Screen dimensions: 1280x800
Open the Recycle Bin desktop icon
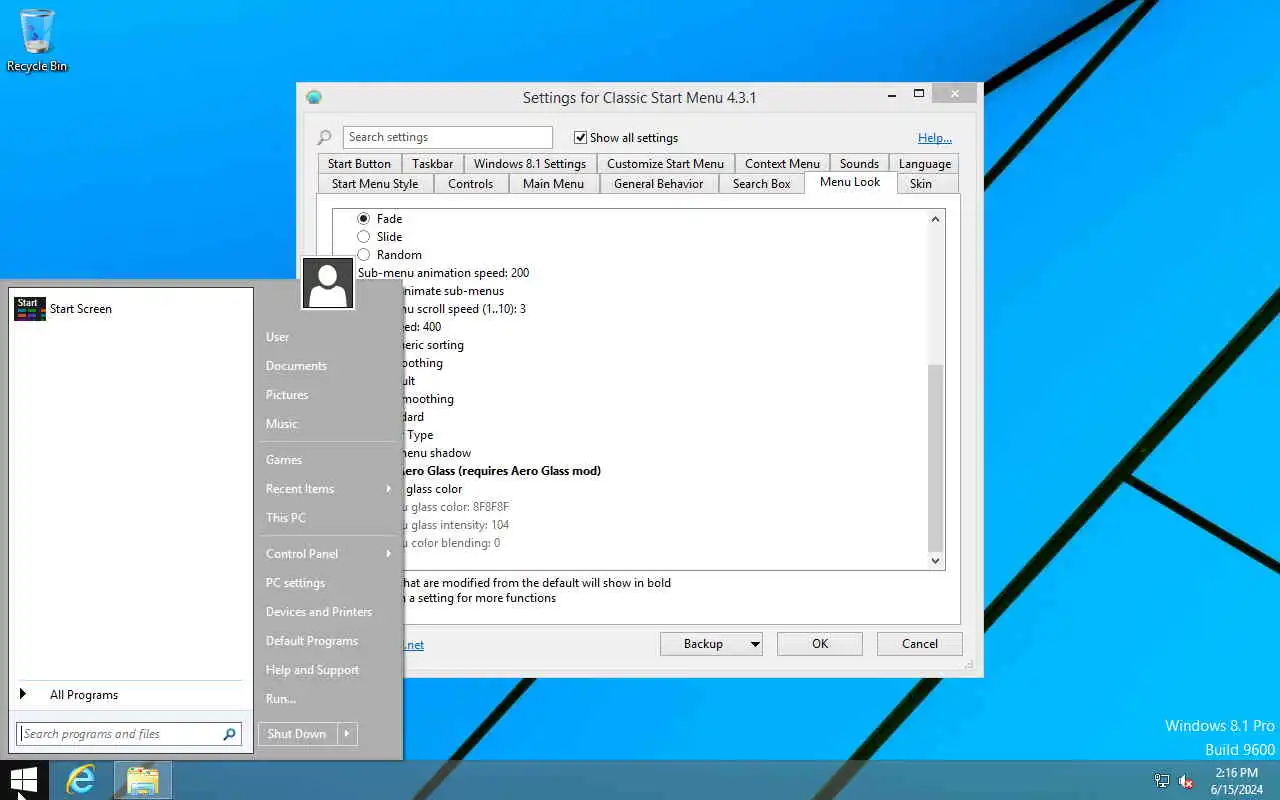[x=37, y=40]
